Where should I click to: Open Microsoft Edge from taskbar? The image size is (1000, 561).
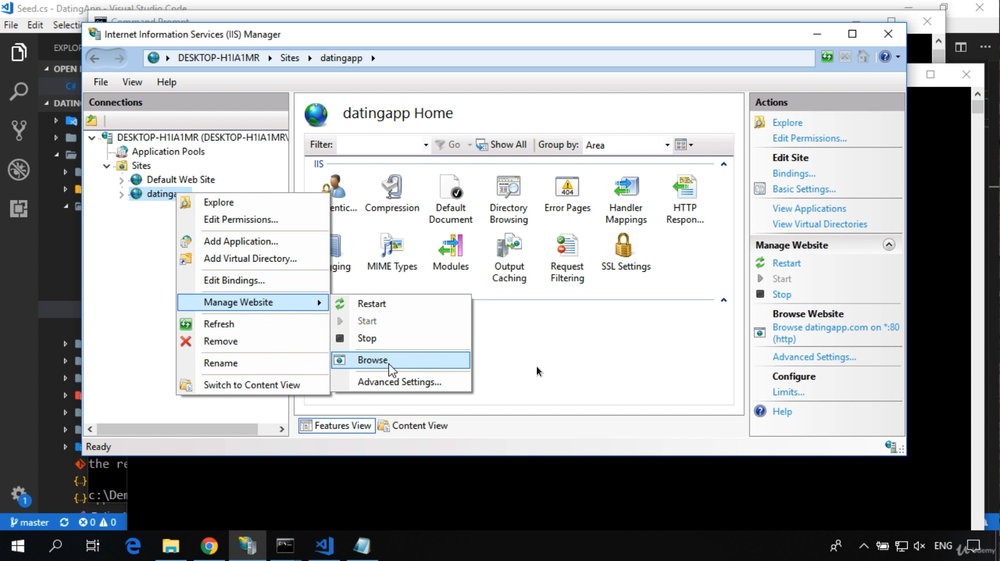133,546
